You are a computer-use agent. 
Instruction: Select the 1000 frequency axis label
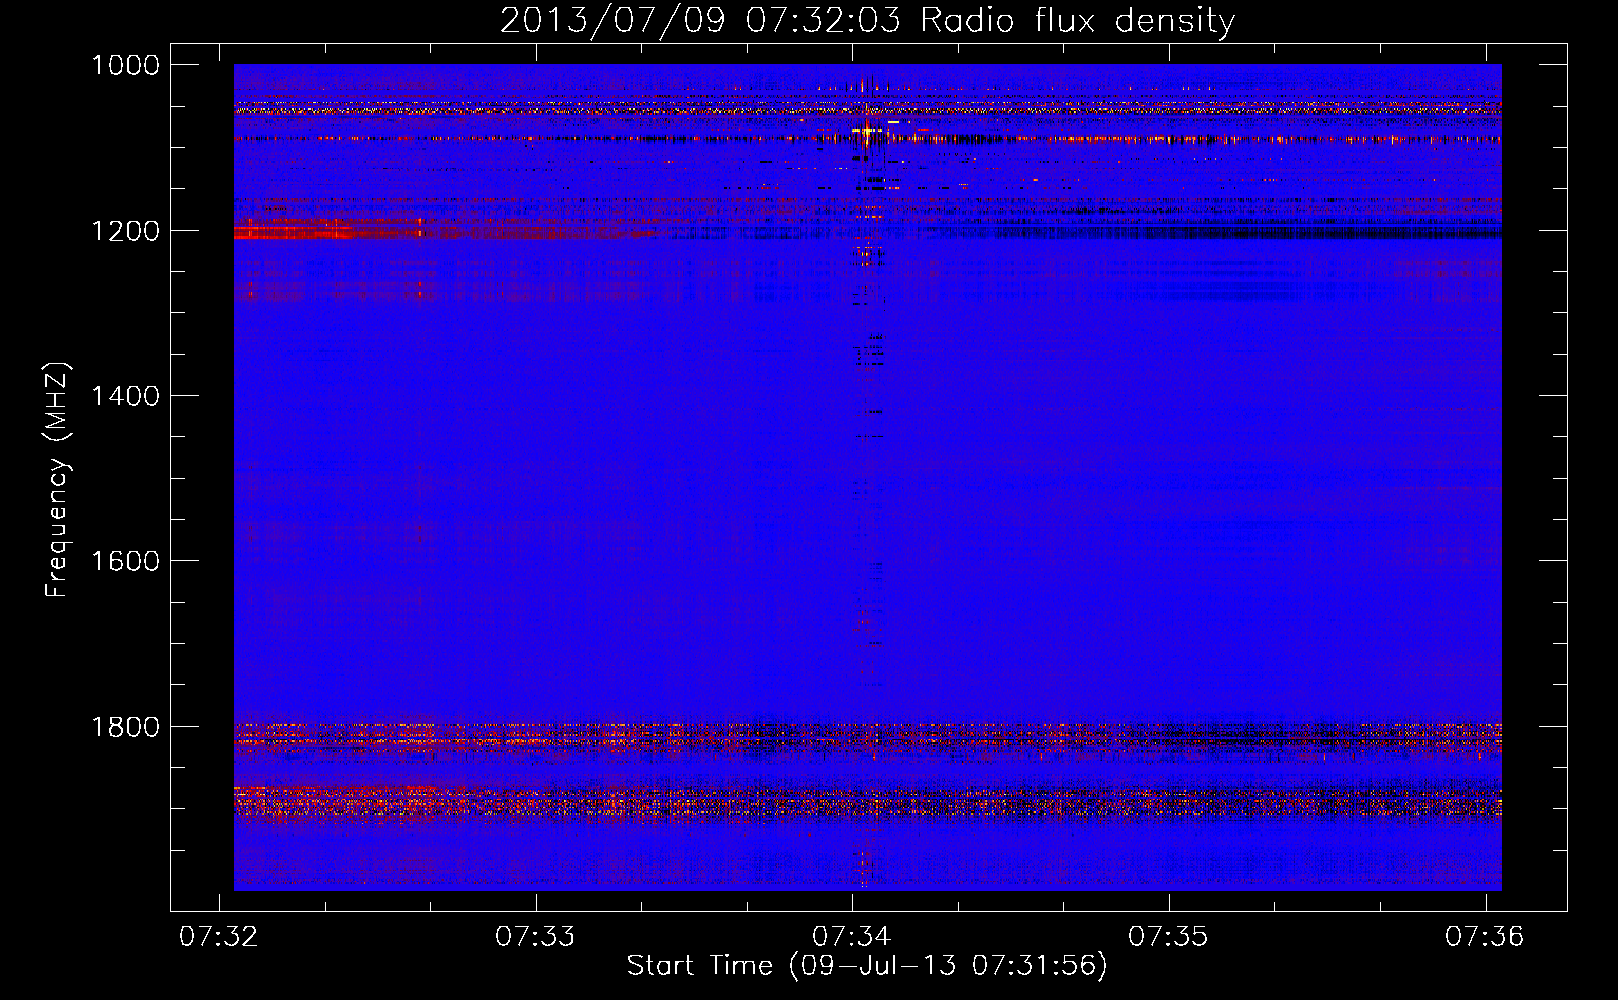coord(125,65)
